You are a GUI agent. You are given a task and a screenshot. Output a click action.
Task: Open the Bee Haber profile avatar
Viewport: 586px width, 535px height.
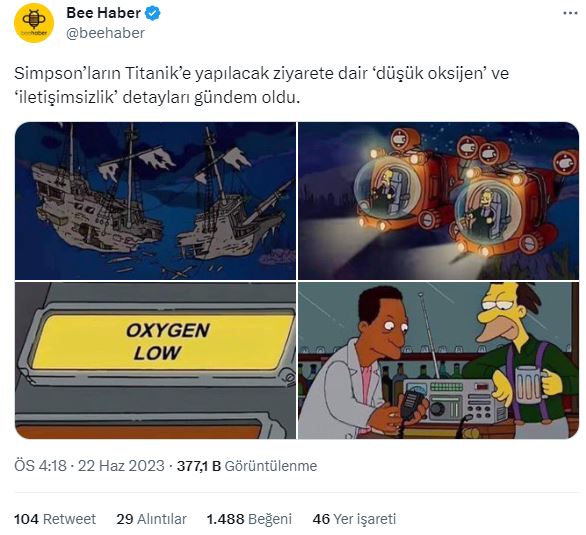[34, 23]
